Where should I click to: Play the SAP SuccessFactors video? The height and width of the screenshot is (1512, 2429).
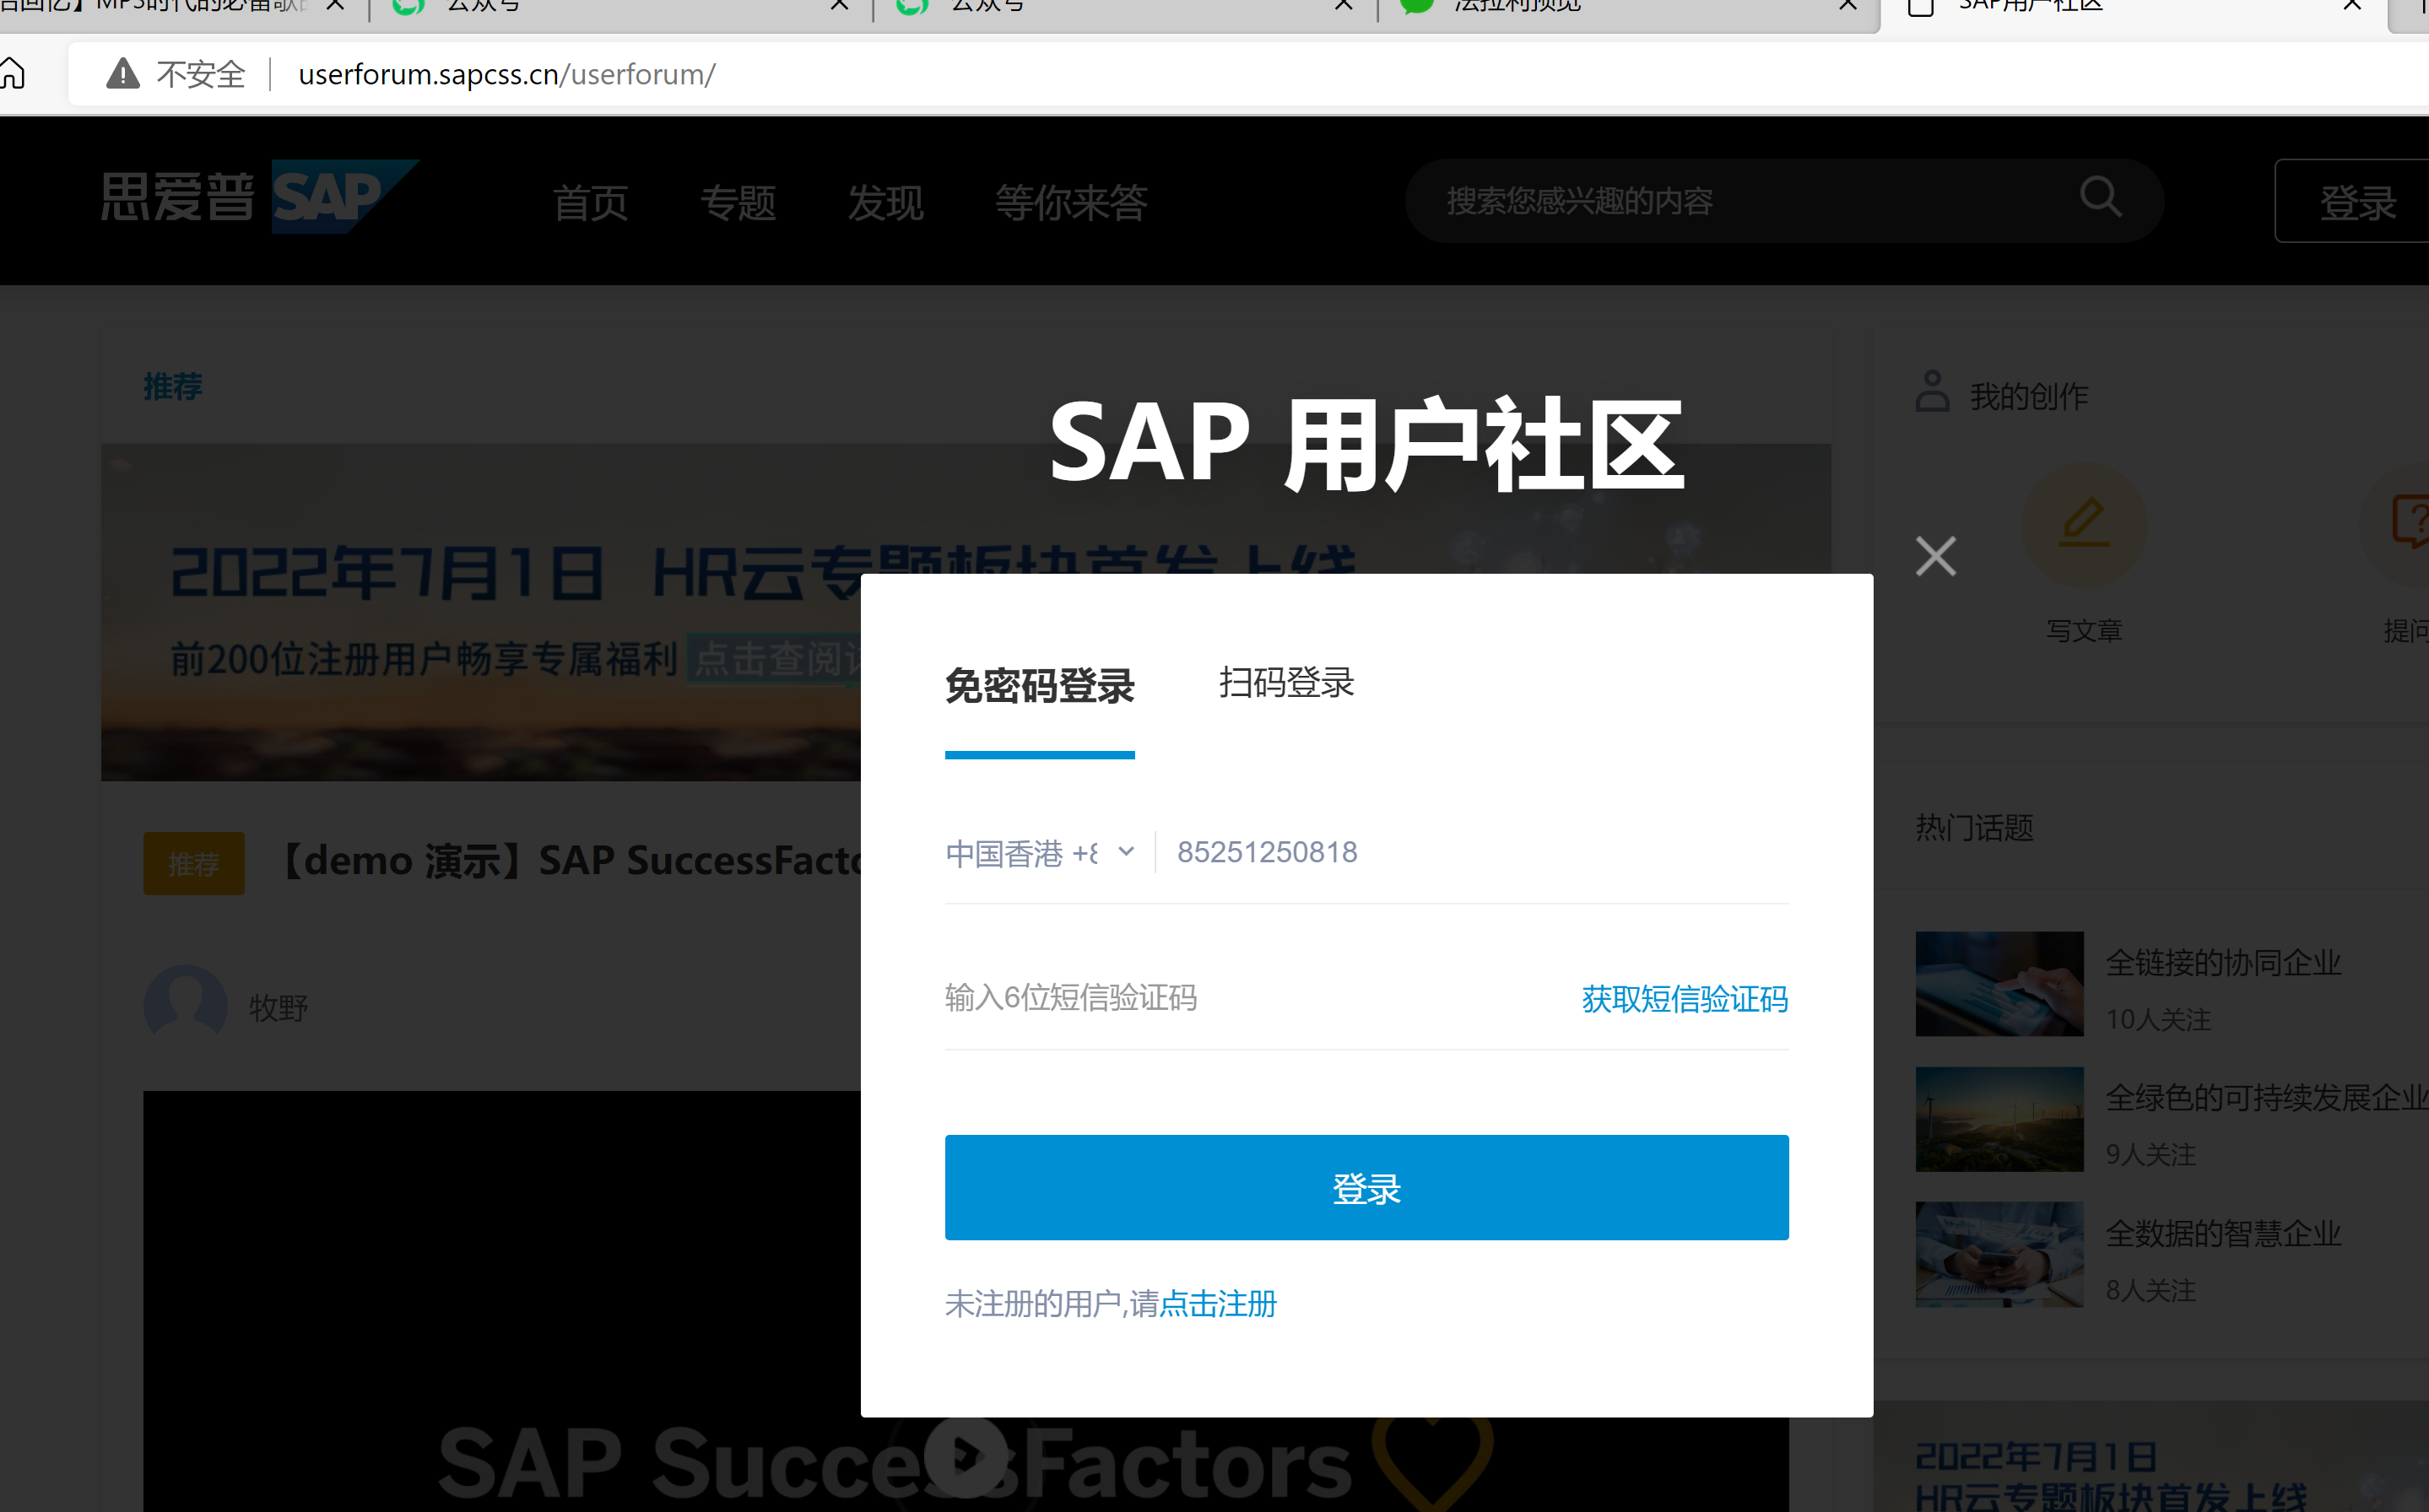coord(966,1456)
